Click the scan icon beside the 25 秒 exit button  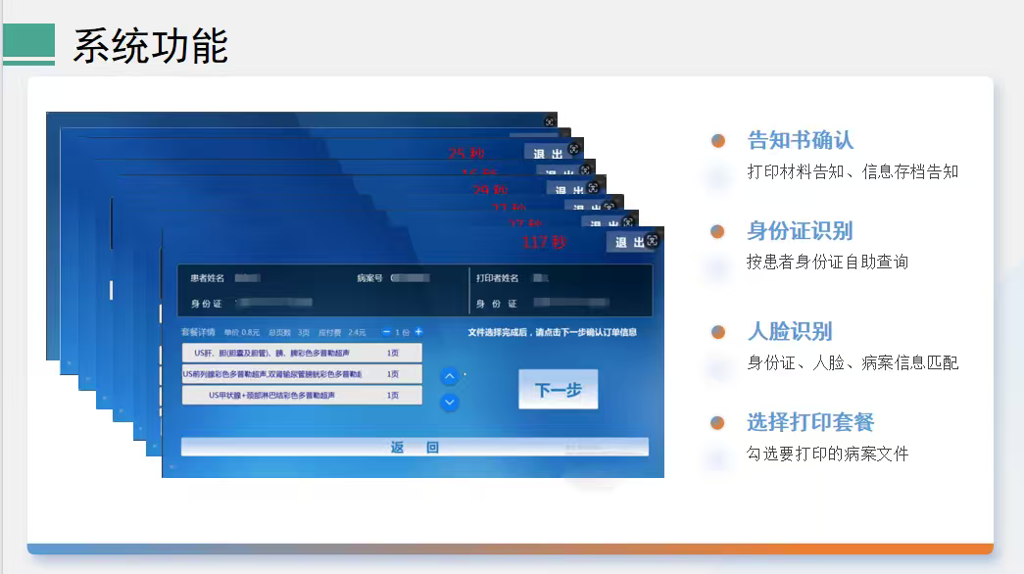click(x=574, y=149)
